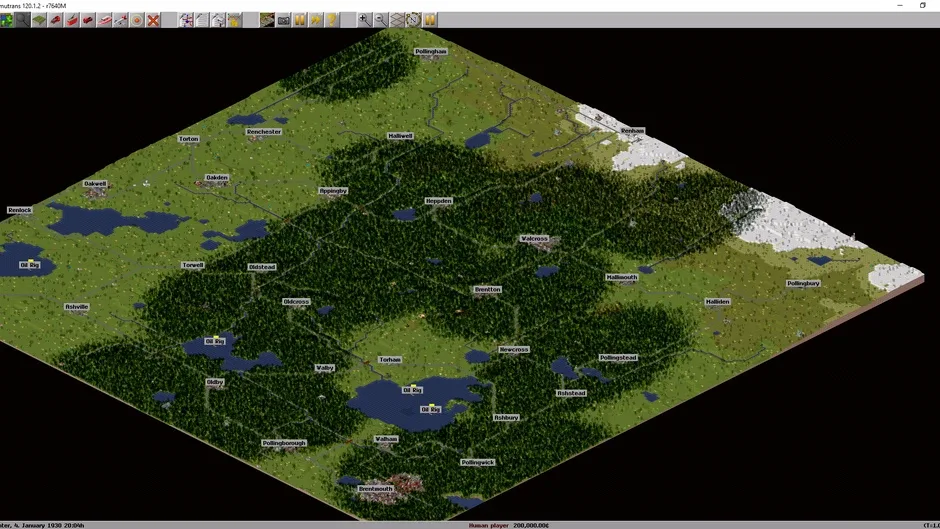Select the Heppden town label

coord(438,201)
